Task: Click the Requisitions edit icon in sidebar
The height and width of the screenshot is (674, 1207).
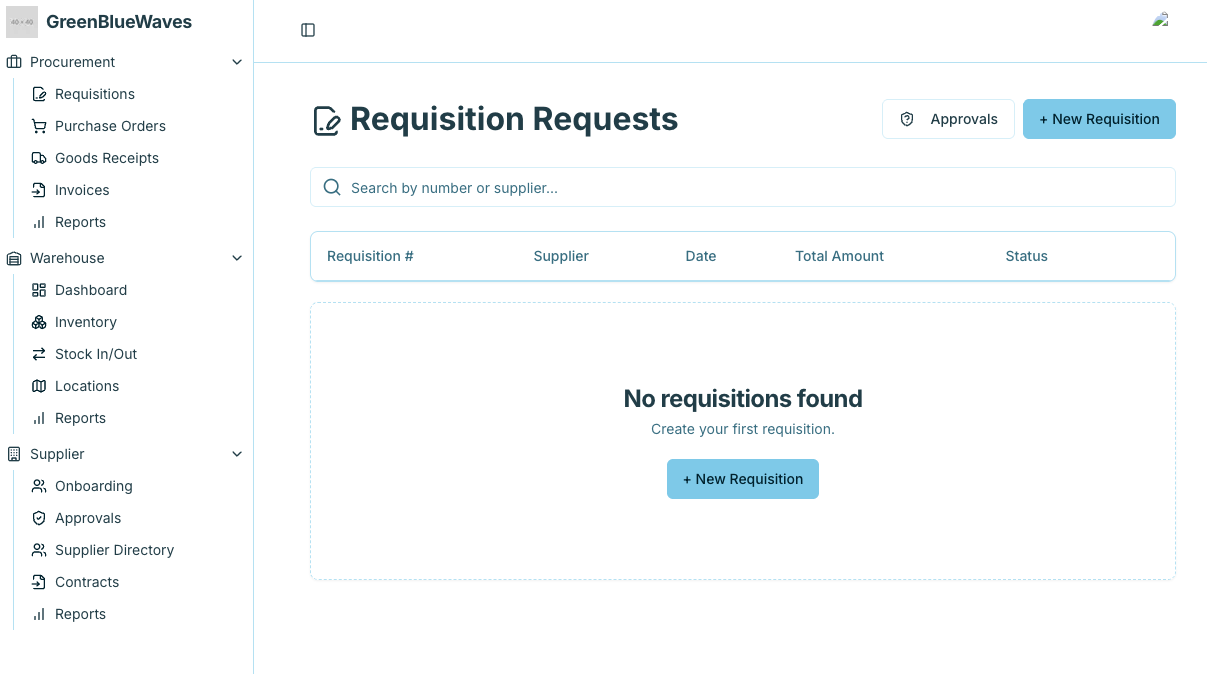Action: pos(39,94)
